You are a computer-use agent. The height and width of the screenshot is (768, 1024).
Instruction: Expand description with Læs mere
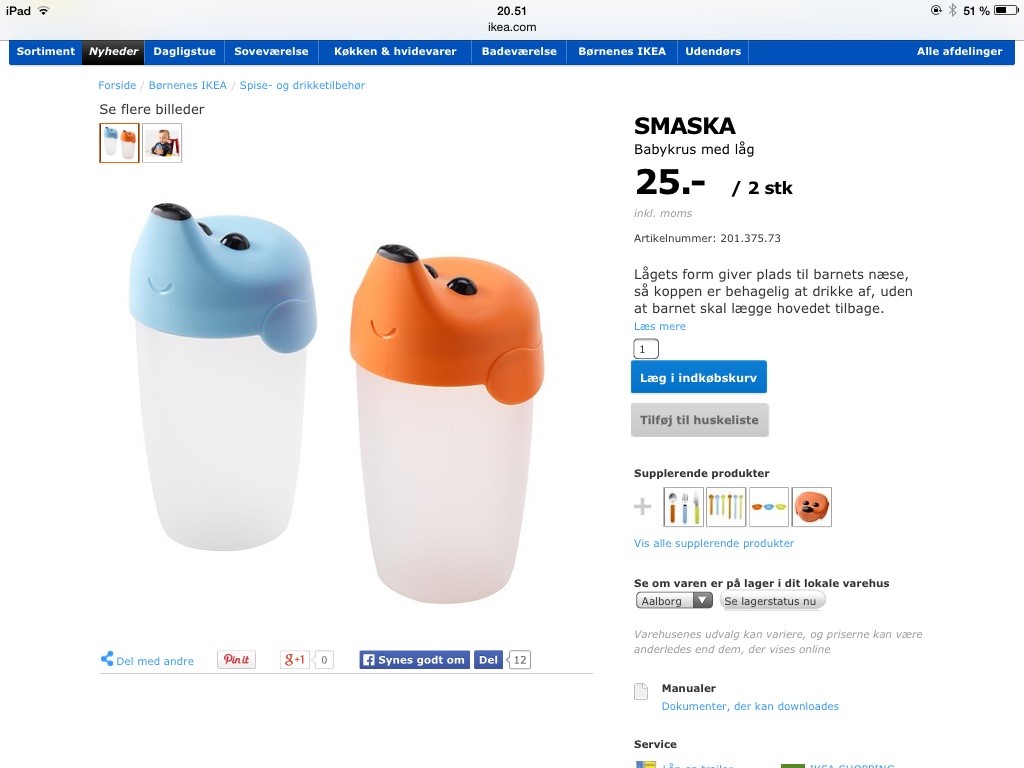(660, 327)
